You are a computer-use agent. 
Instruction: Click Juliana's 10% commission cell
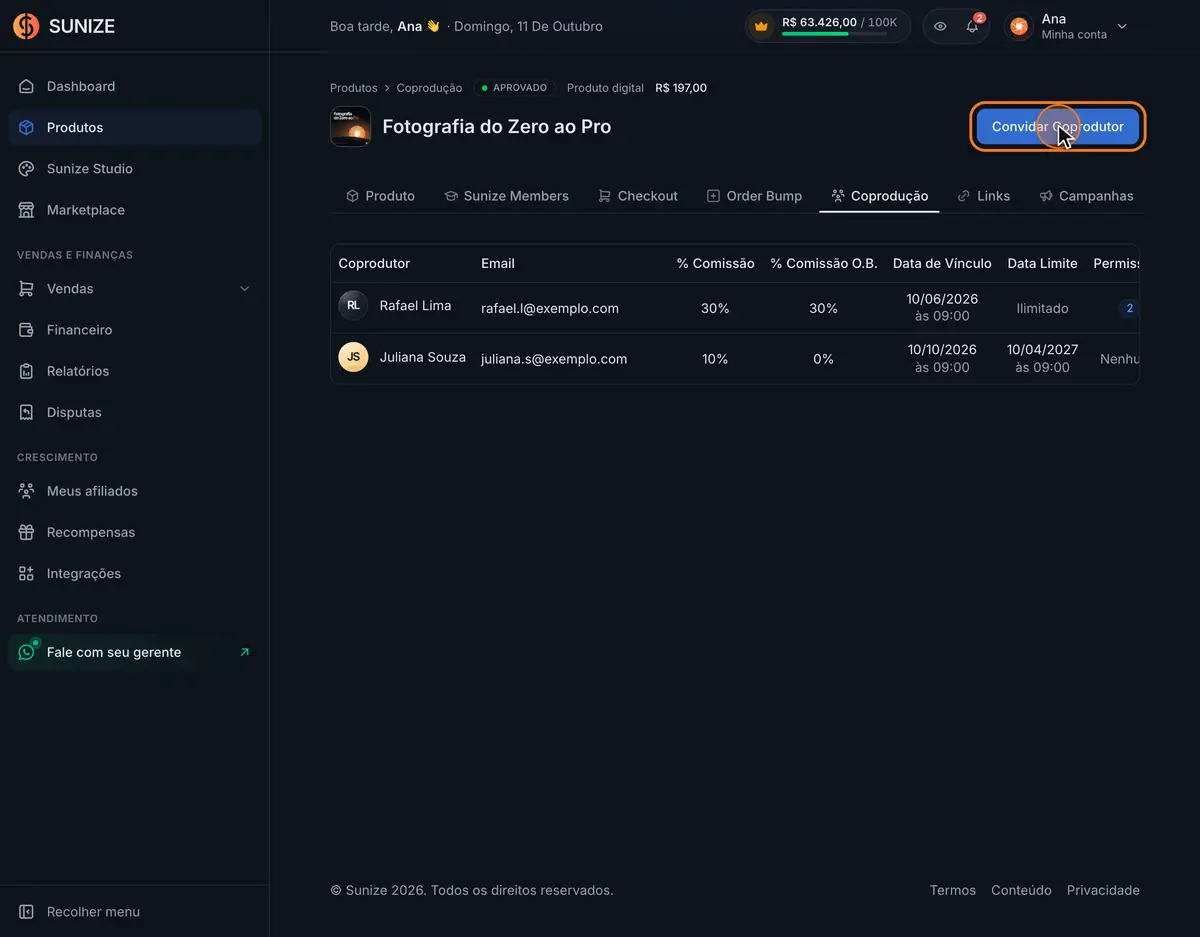[x=715, y=359]
